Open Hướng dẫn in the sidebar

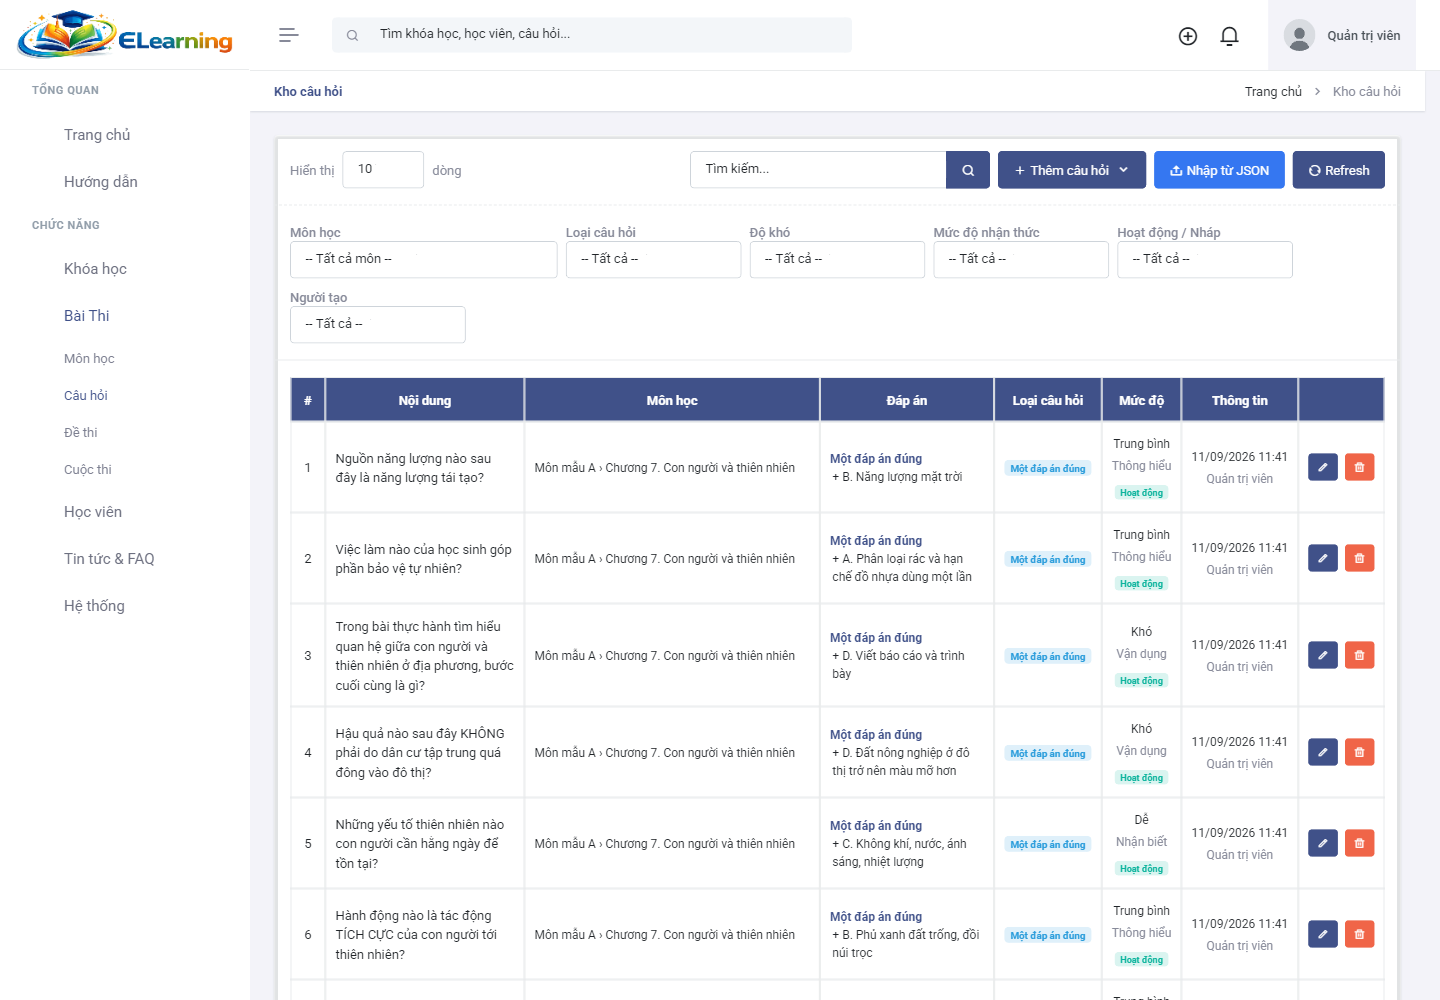[x=101, y=182]
